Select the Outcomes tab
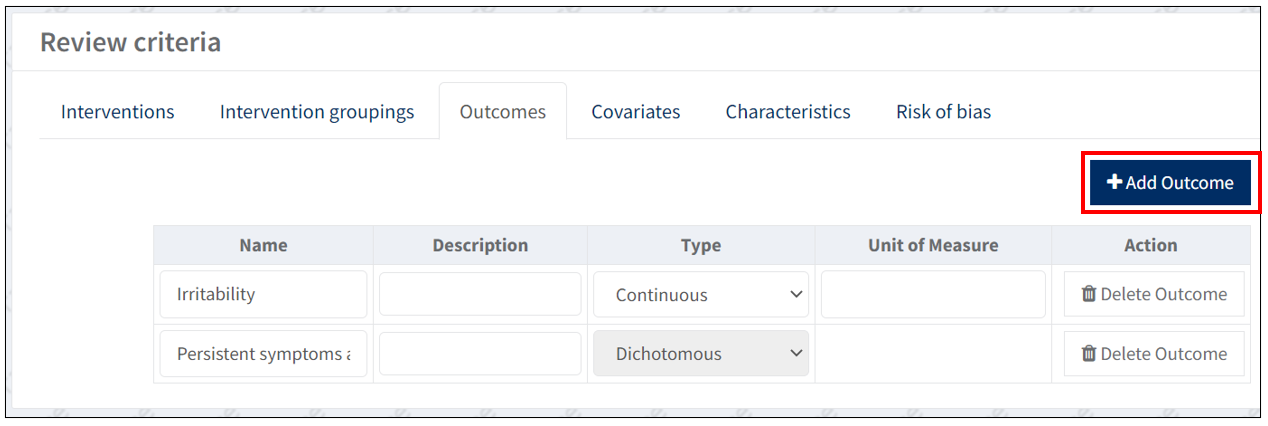 pos(503,112)
